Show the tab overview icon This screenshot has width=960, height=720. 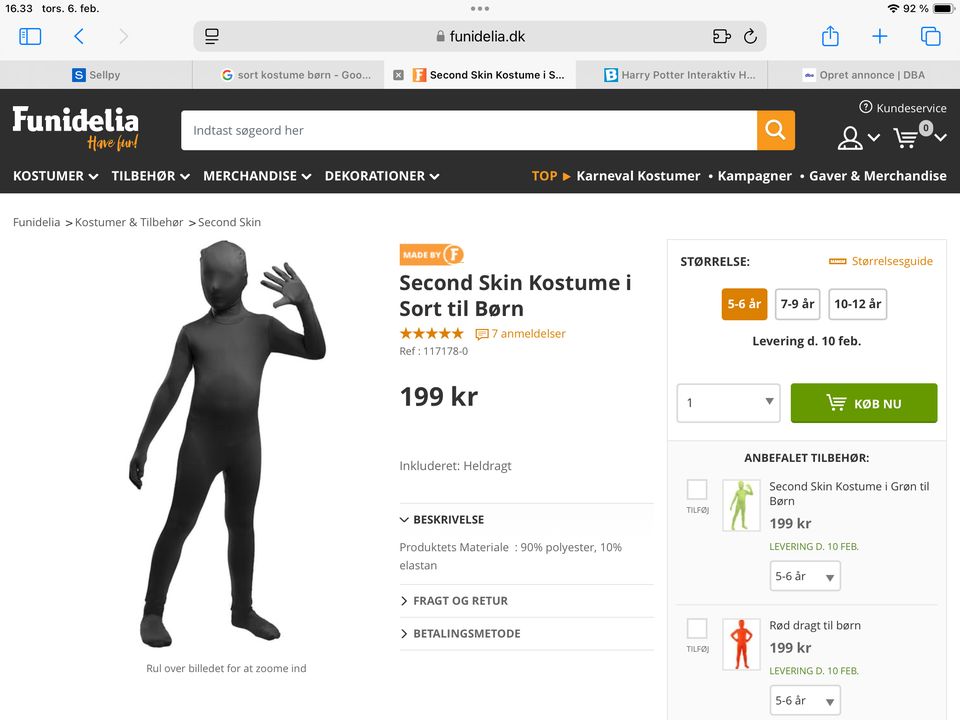tap(930, 36)
